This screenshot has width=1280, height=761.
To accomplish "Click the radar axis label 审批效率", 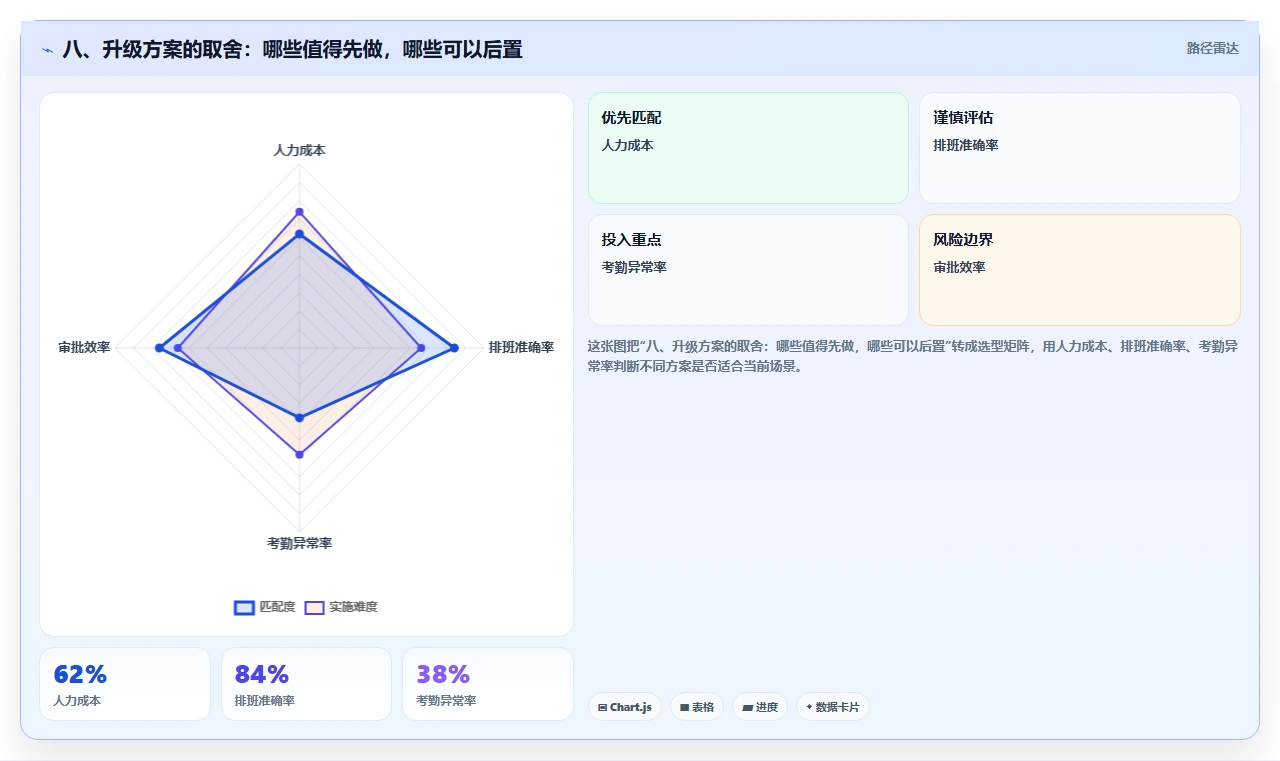I will tap(84, 347).
